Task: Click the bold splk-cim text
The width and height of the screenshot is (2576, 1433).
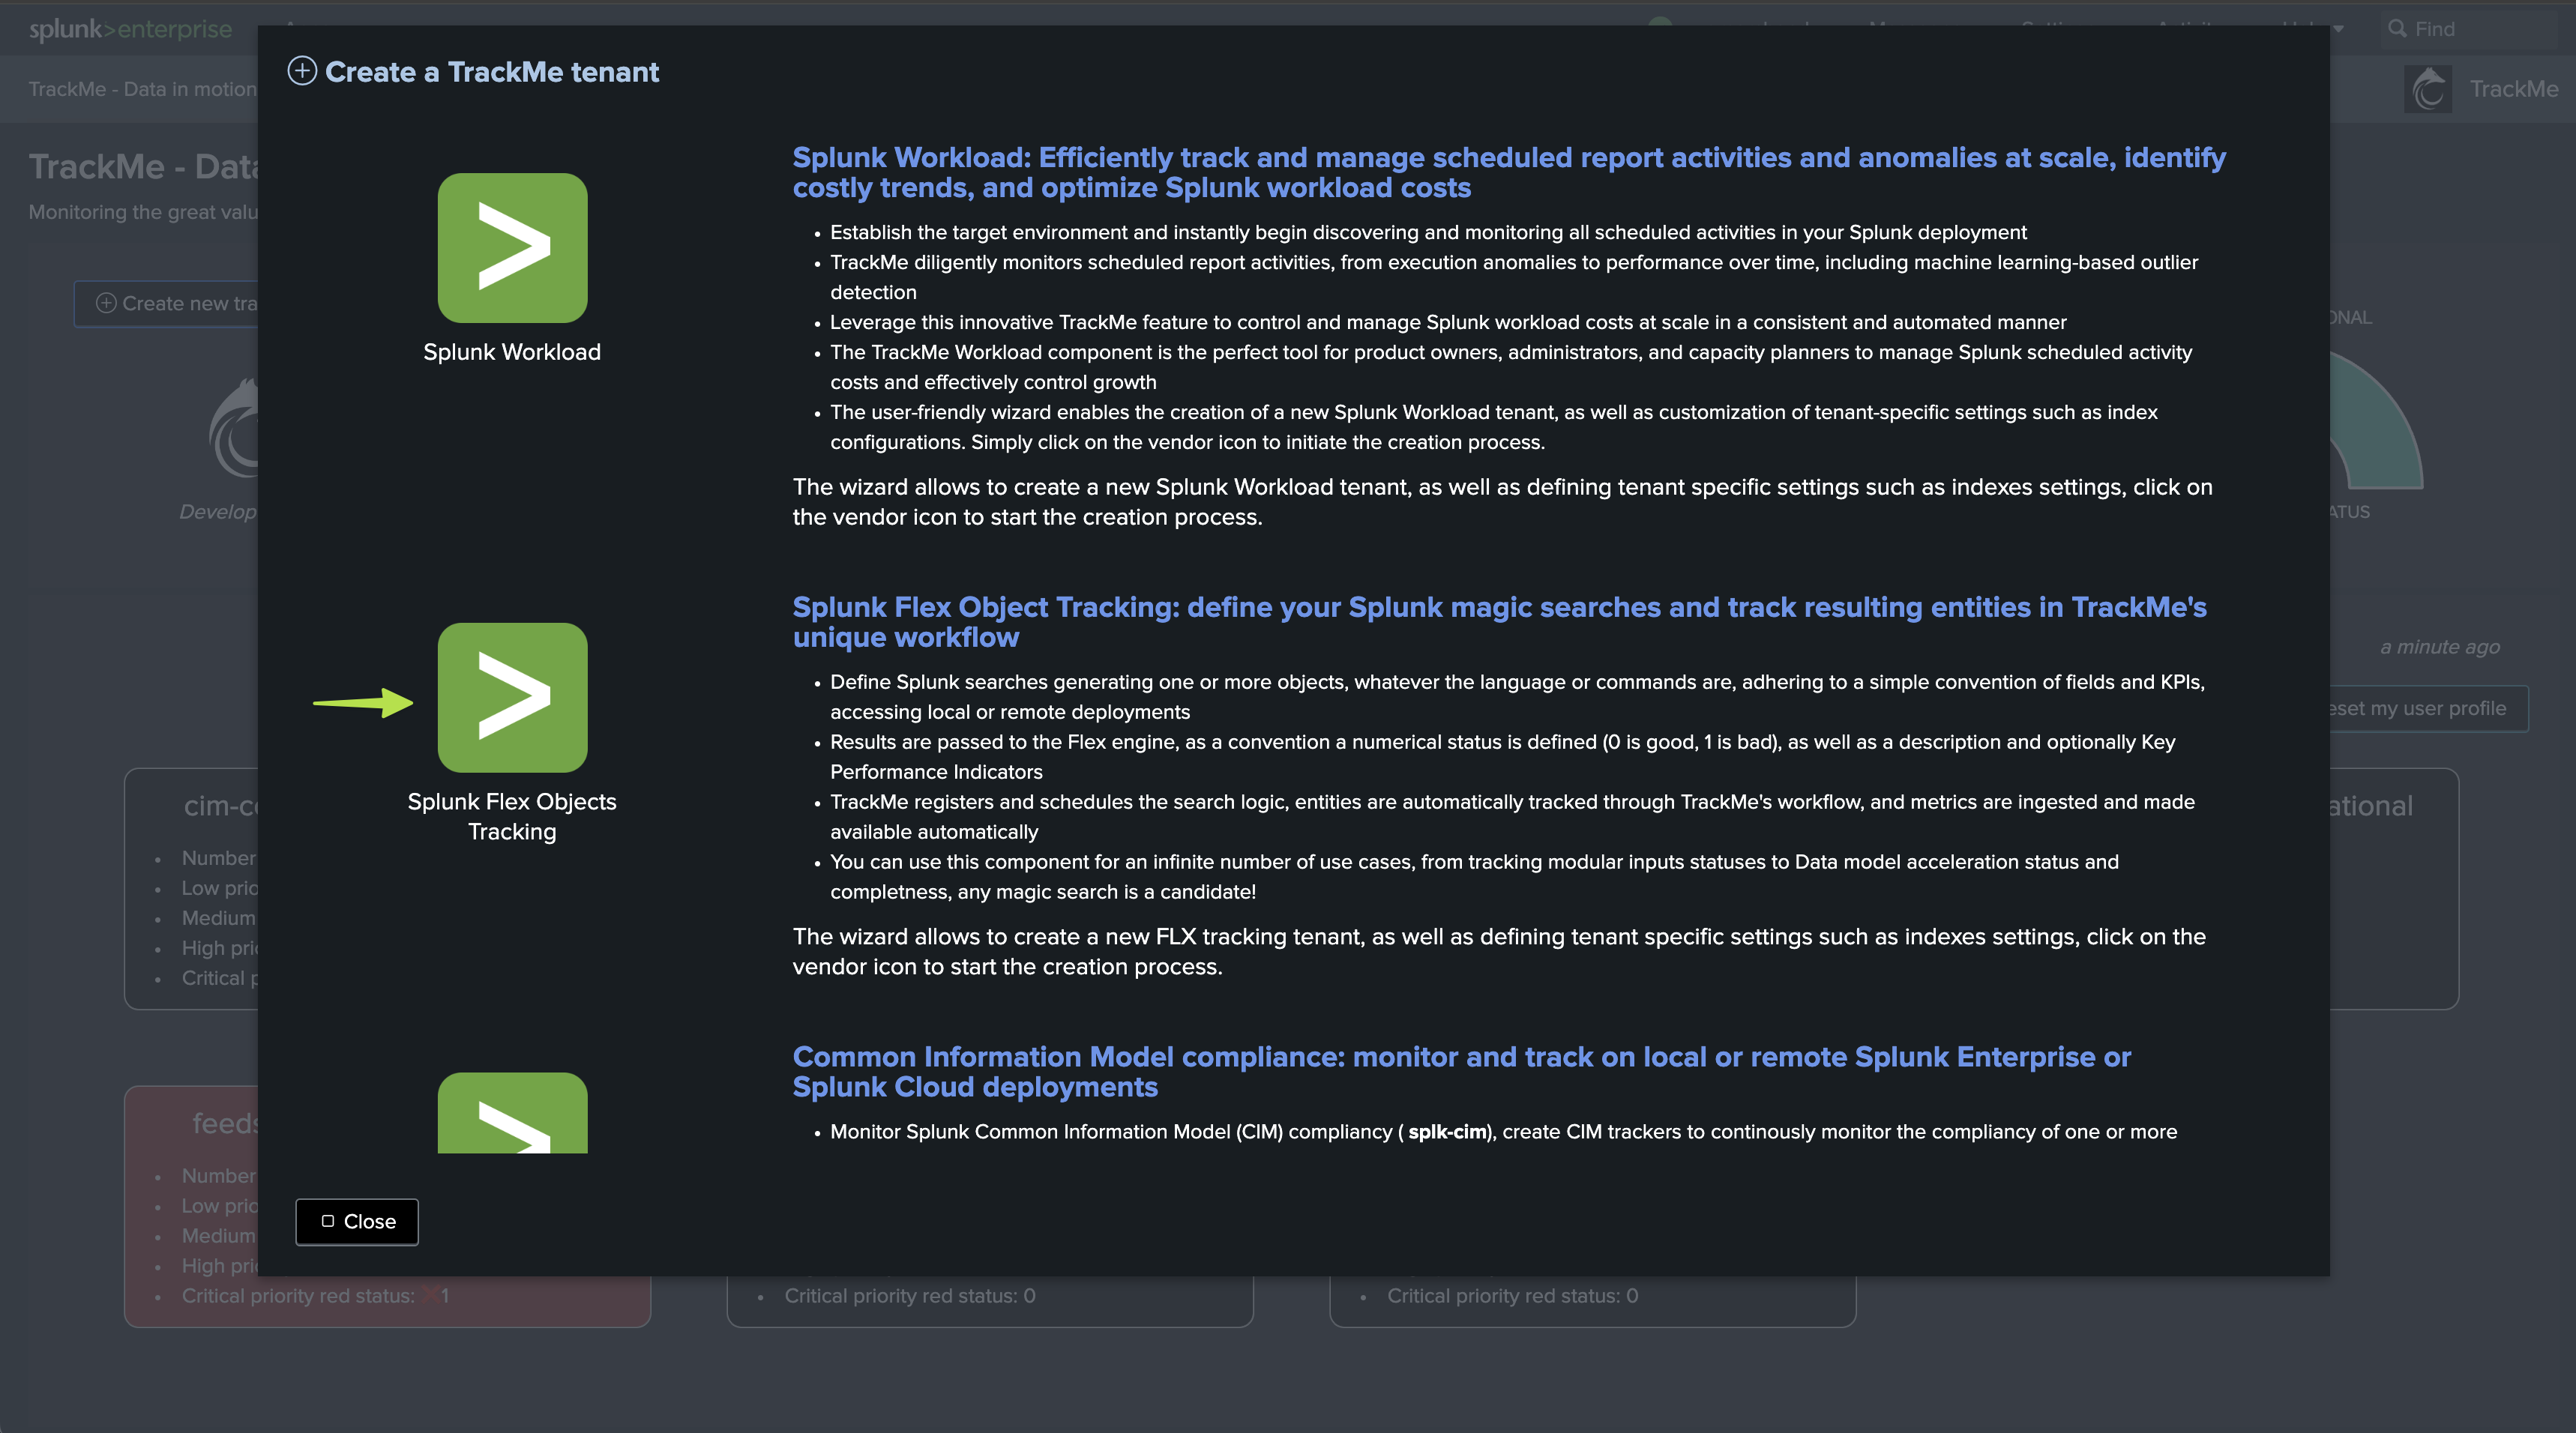Action: point(1447,1132)
